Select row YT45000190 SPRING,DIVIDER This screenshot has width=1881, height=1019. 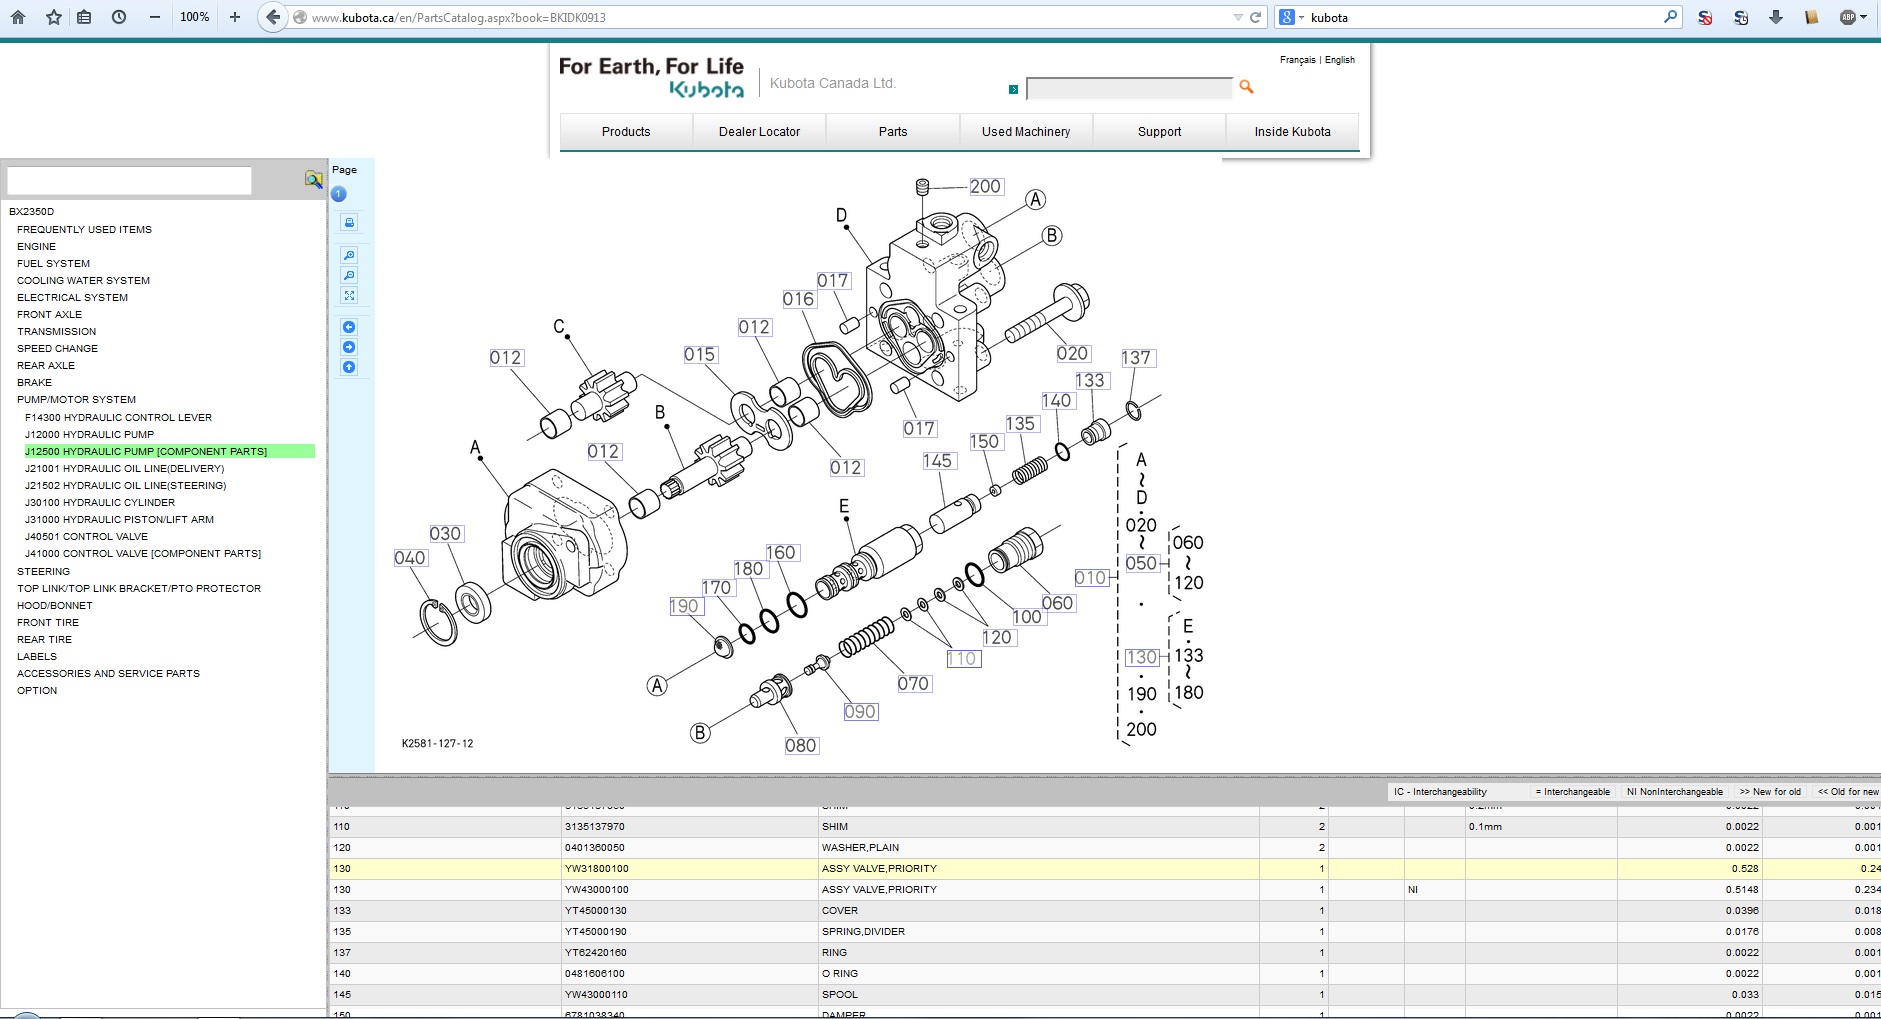coord(1104,932)
